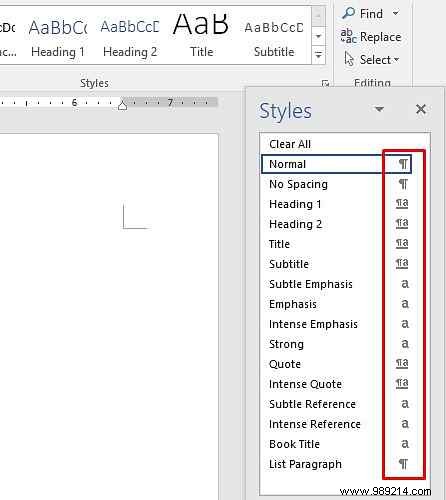The width and height of the screenshot is (446, 500).
Task: Click the linked style icon beside Intense Quote
Action: (402, 383)
